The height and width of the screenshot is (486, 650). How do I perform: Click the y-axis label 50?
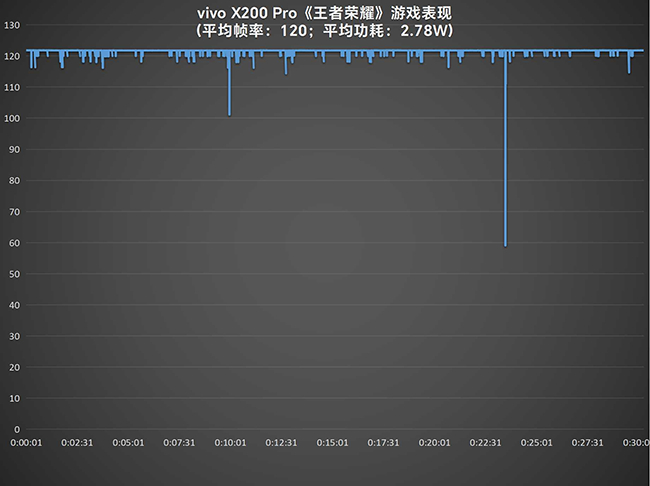(15, 274)
